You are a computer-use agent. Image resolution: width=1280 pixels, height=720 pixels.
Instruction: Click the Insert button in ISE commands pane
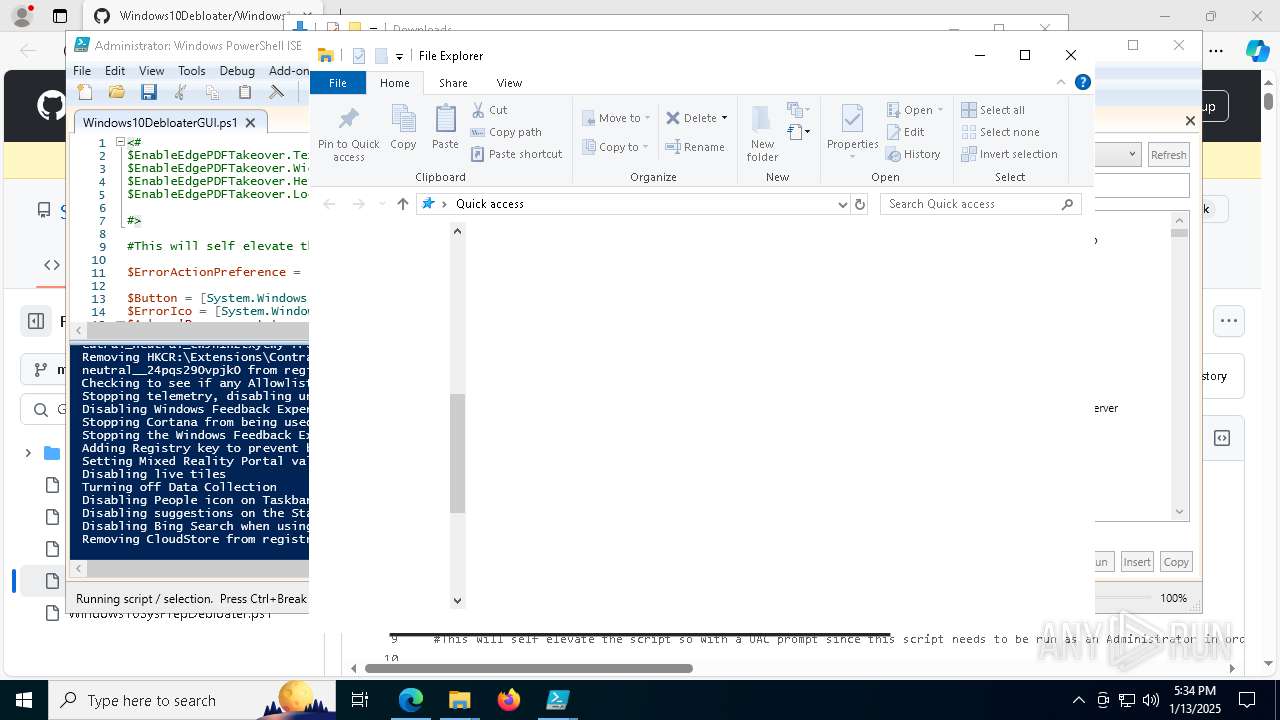tap(1137, 562)
